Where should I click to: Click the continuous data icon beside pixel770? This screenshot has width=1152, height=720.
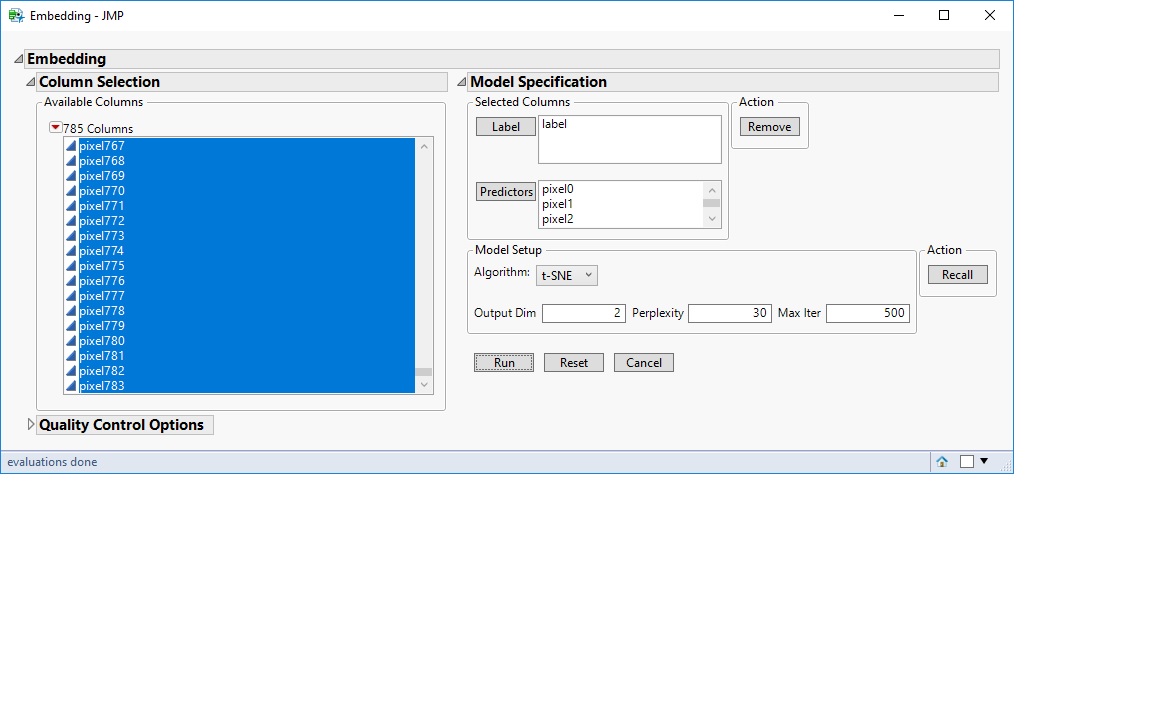71,190
